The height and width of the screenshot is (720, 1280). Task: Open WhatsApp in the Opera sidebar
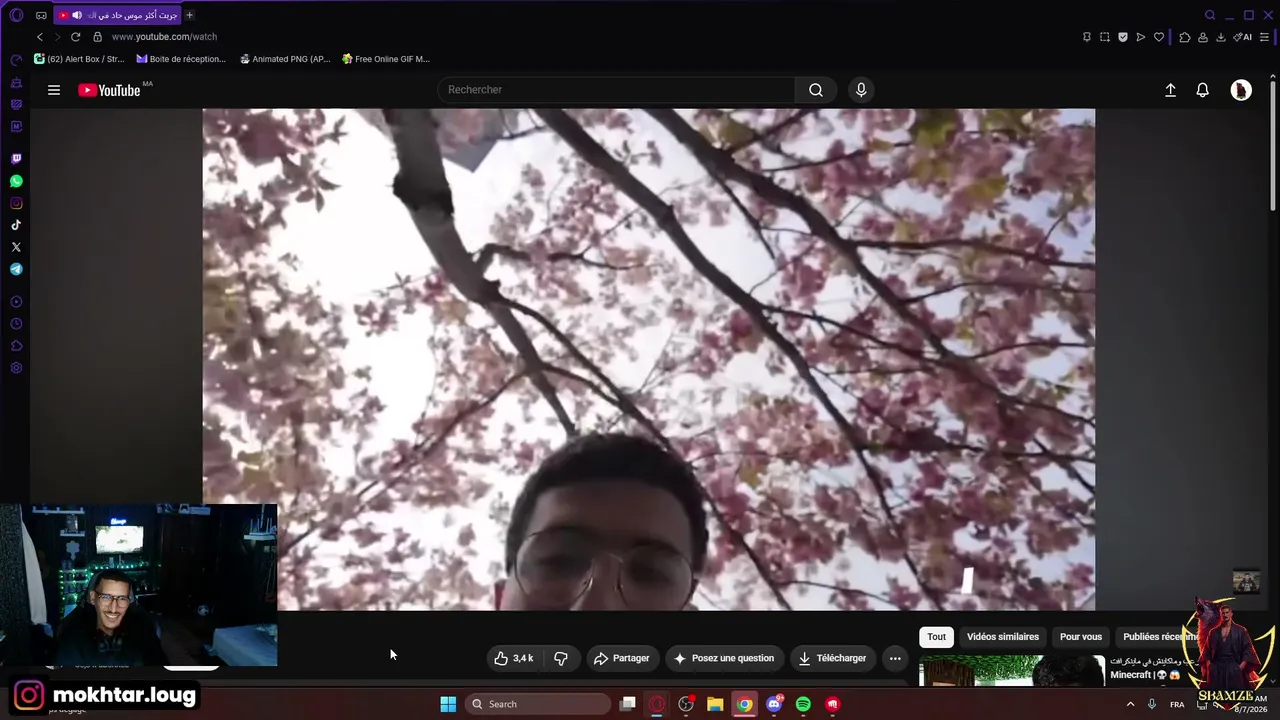[x=16, y=181]
